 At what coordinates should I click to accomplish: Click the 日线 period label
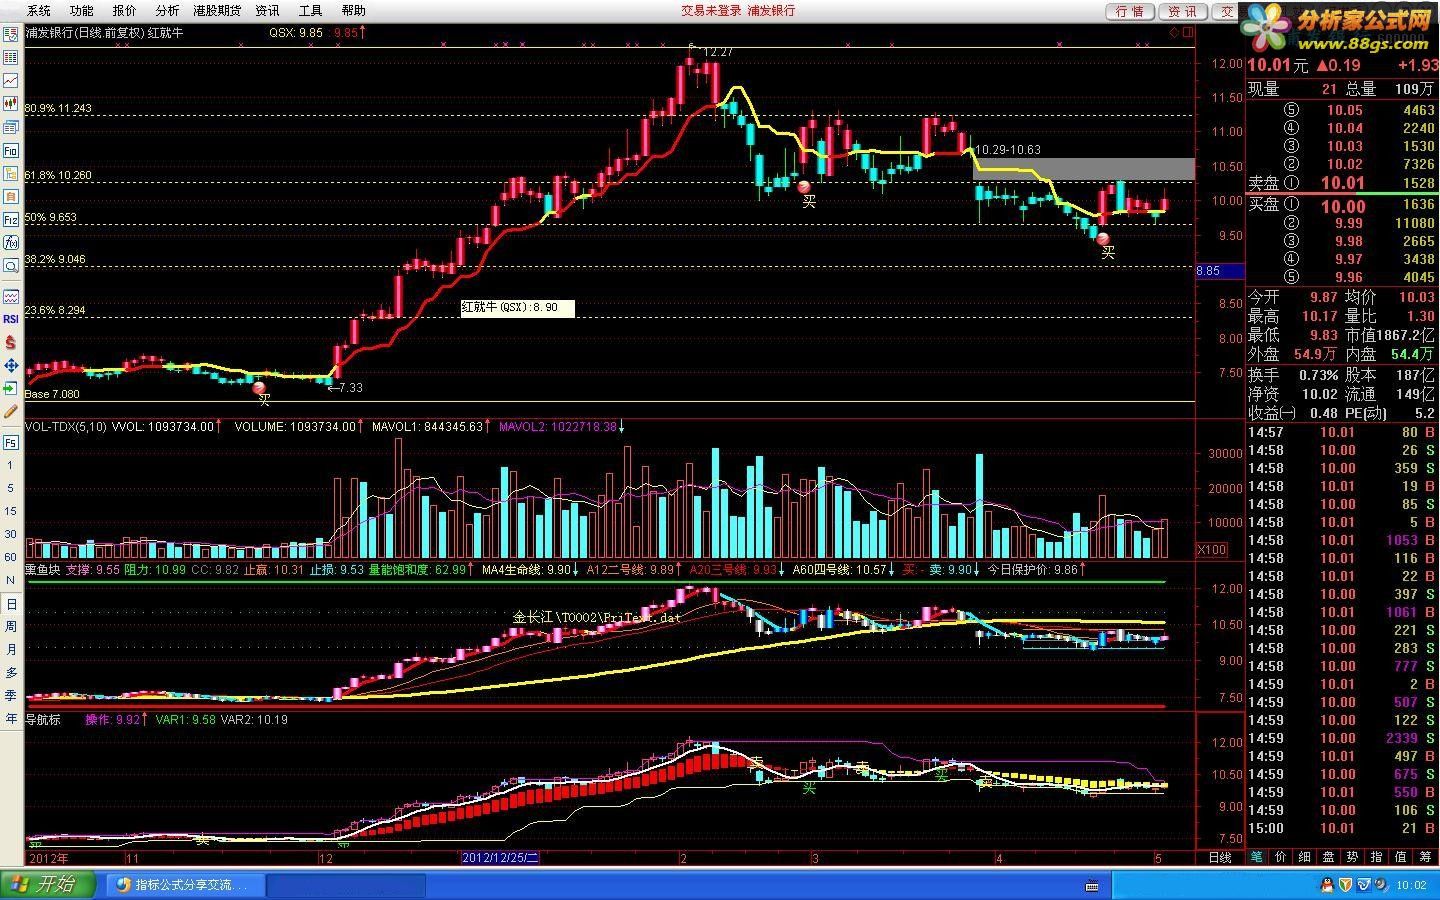click(x=1220, y=857)
